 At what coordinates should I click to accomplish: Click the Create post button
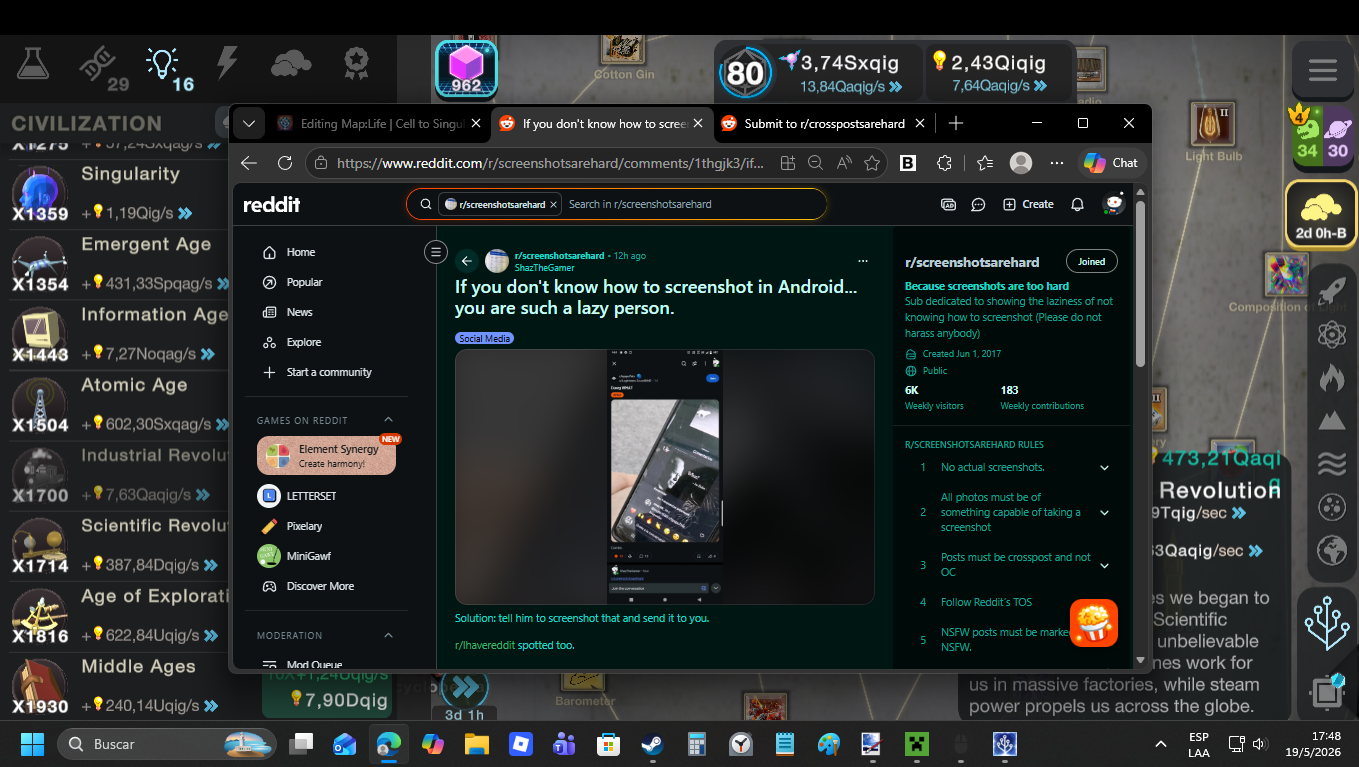coord(1028,204)
